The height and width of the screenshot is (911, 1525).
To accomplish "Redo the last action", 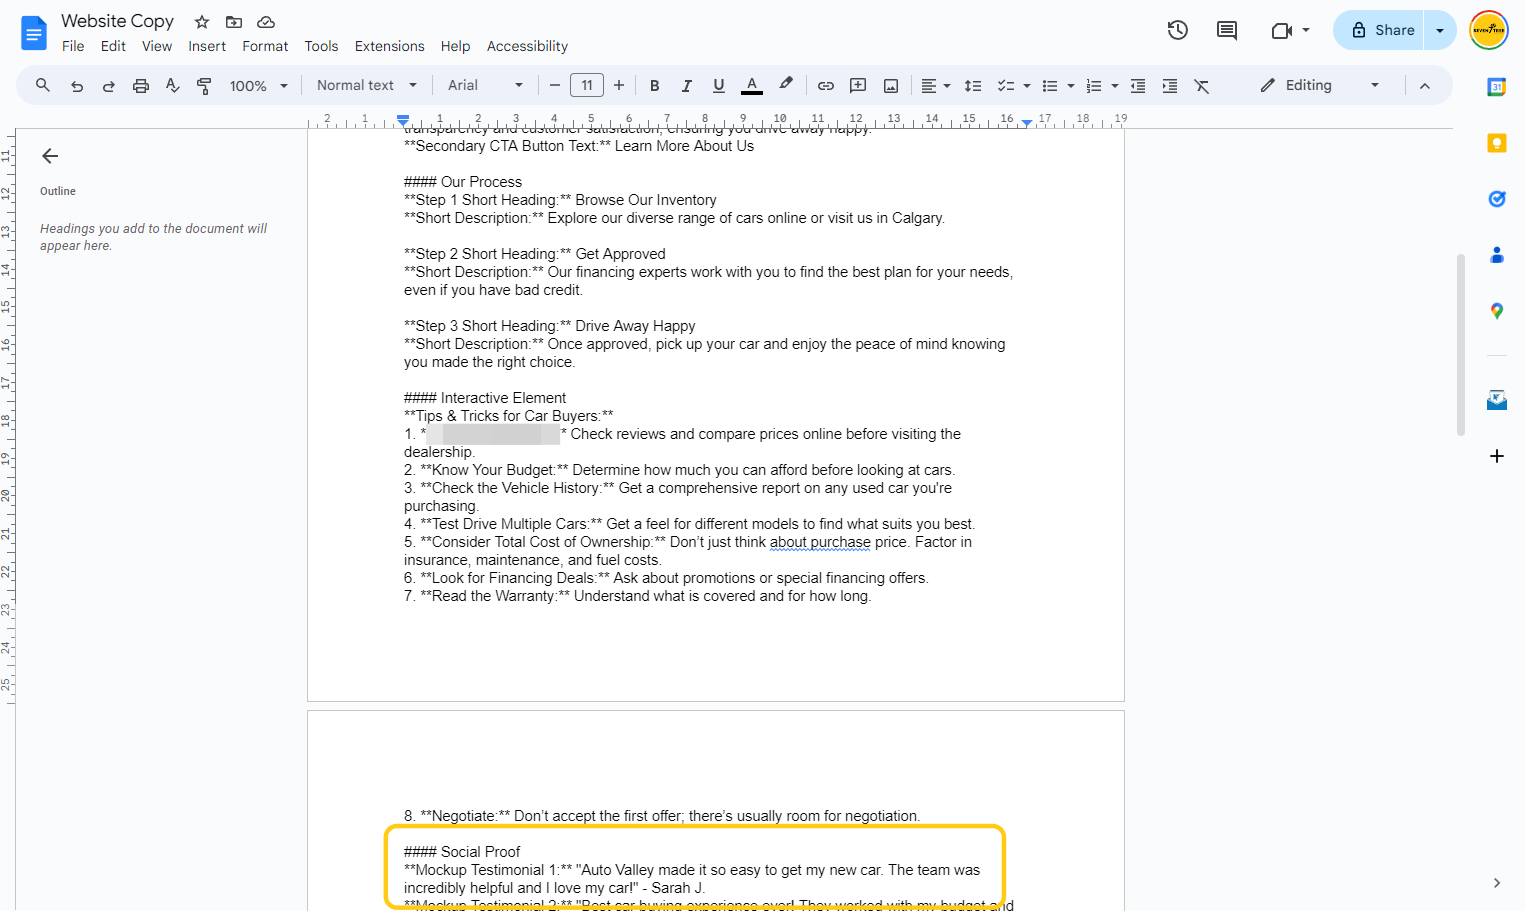I will tap(109, 86).
